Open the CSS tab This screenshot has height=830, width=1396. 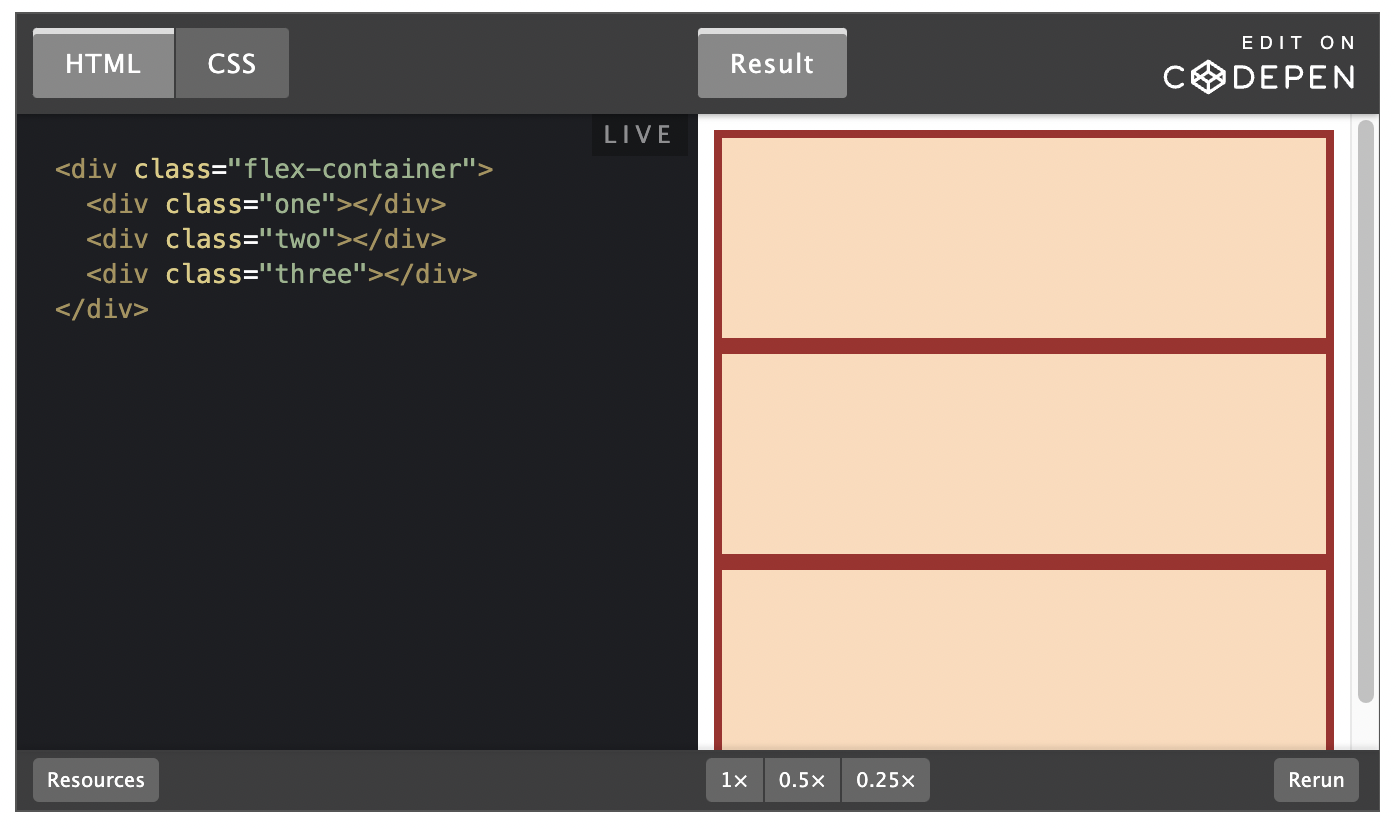[x=232, y=64]
